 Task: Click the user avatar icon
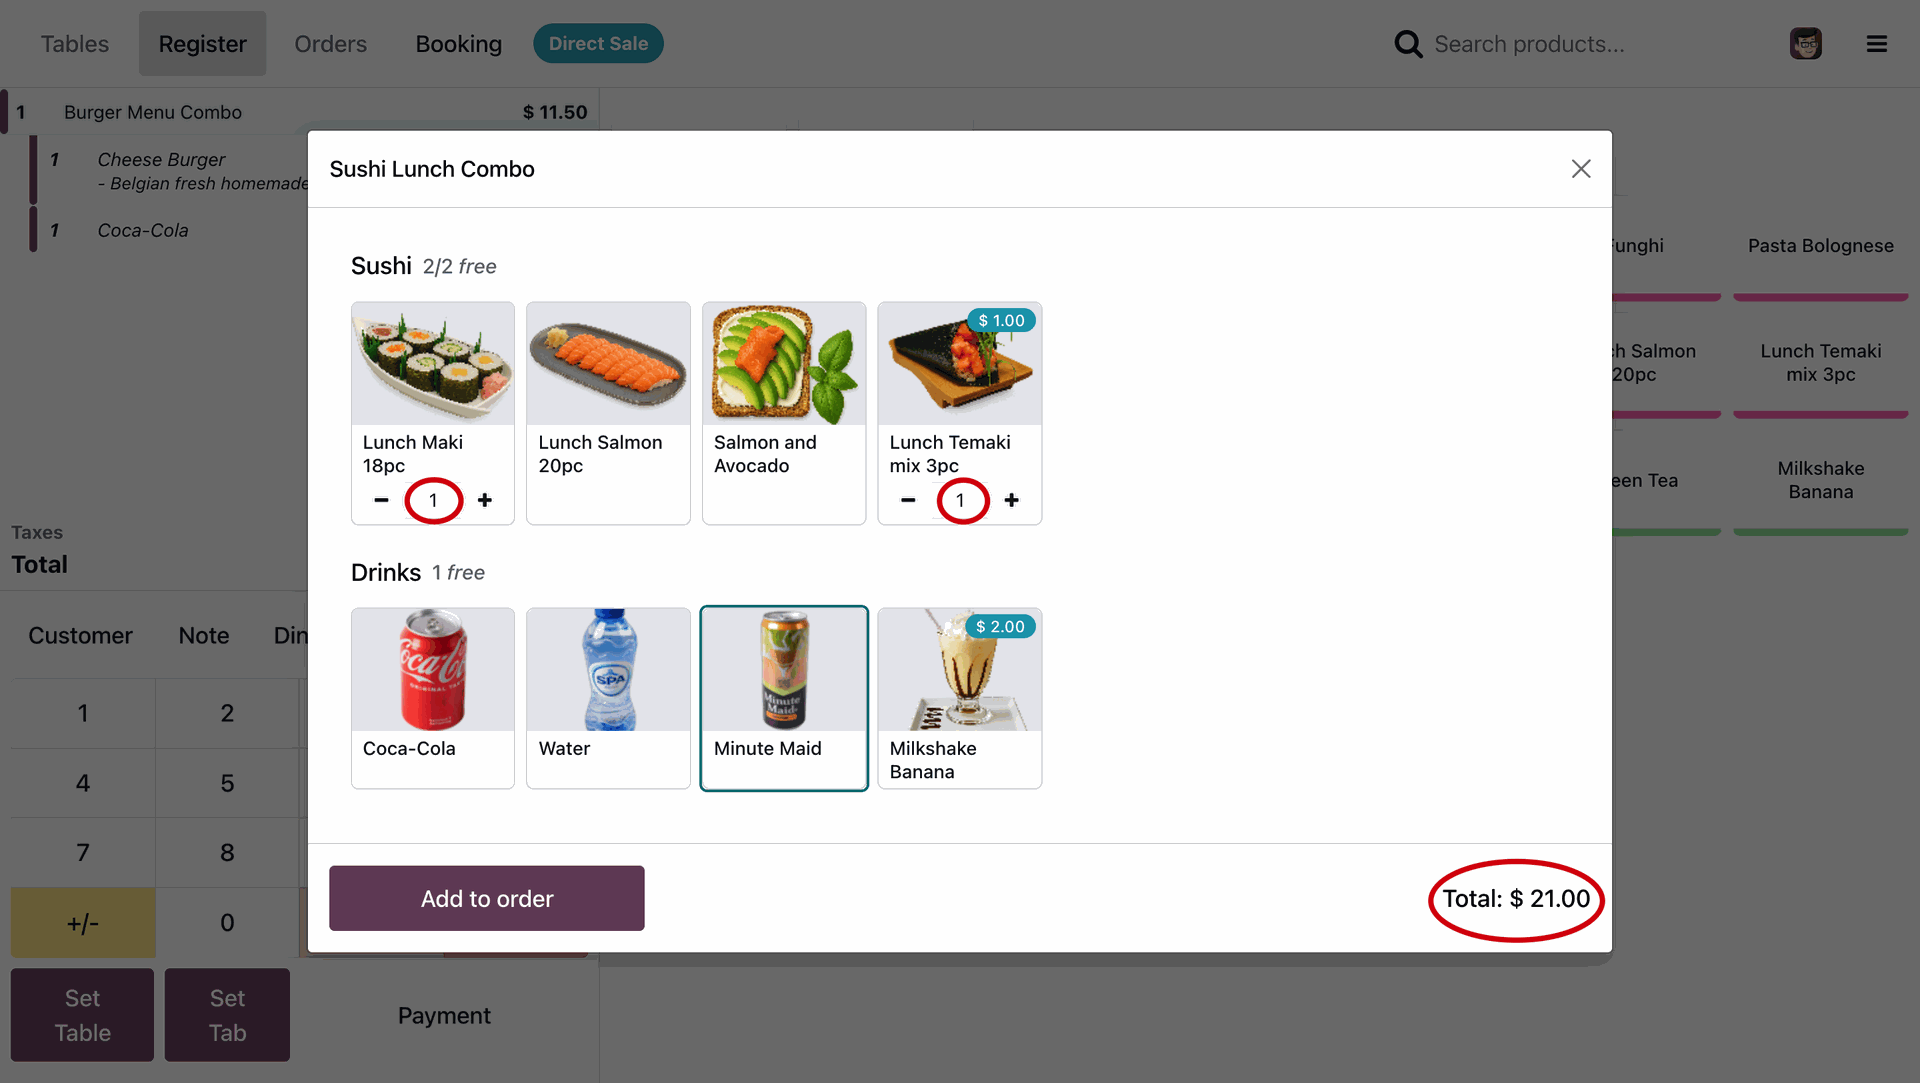[1805, 44]
